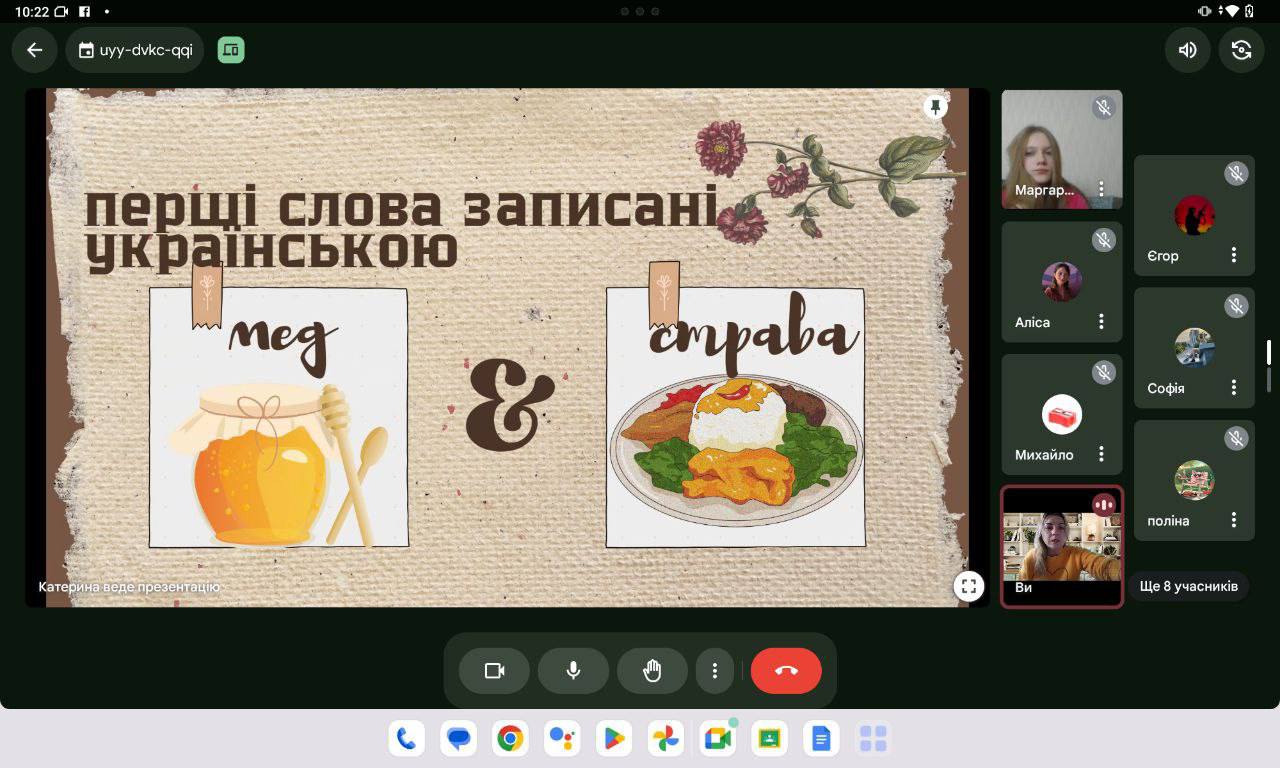
Task: Raise your hand in the meeting
Action: pos(652,671)
